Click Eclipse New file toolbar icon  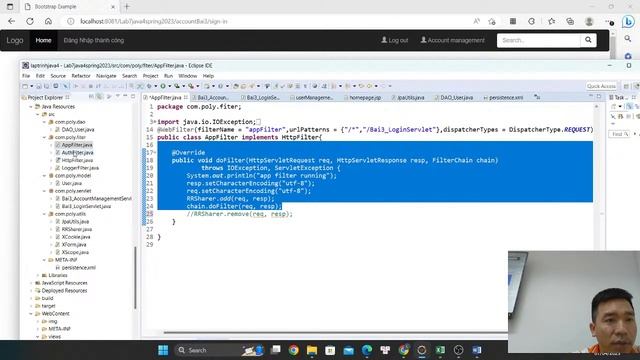[x=25, y=86]
